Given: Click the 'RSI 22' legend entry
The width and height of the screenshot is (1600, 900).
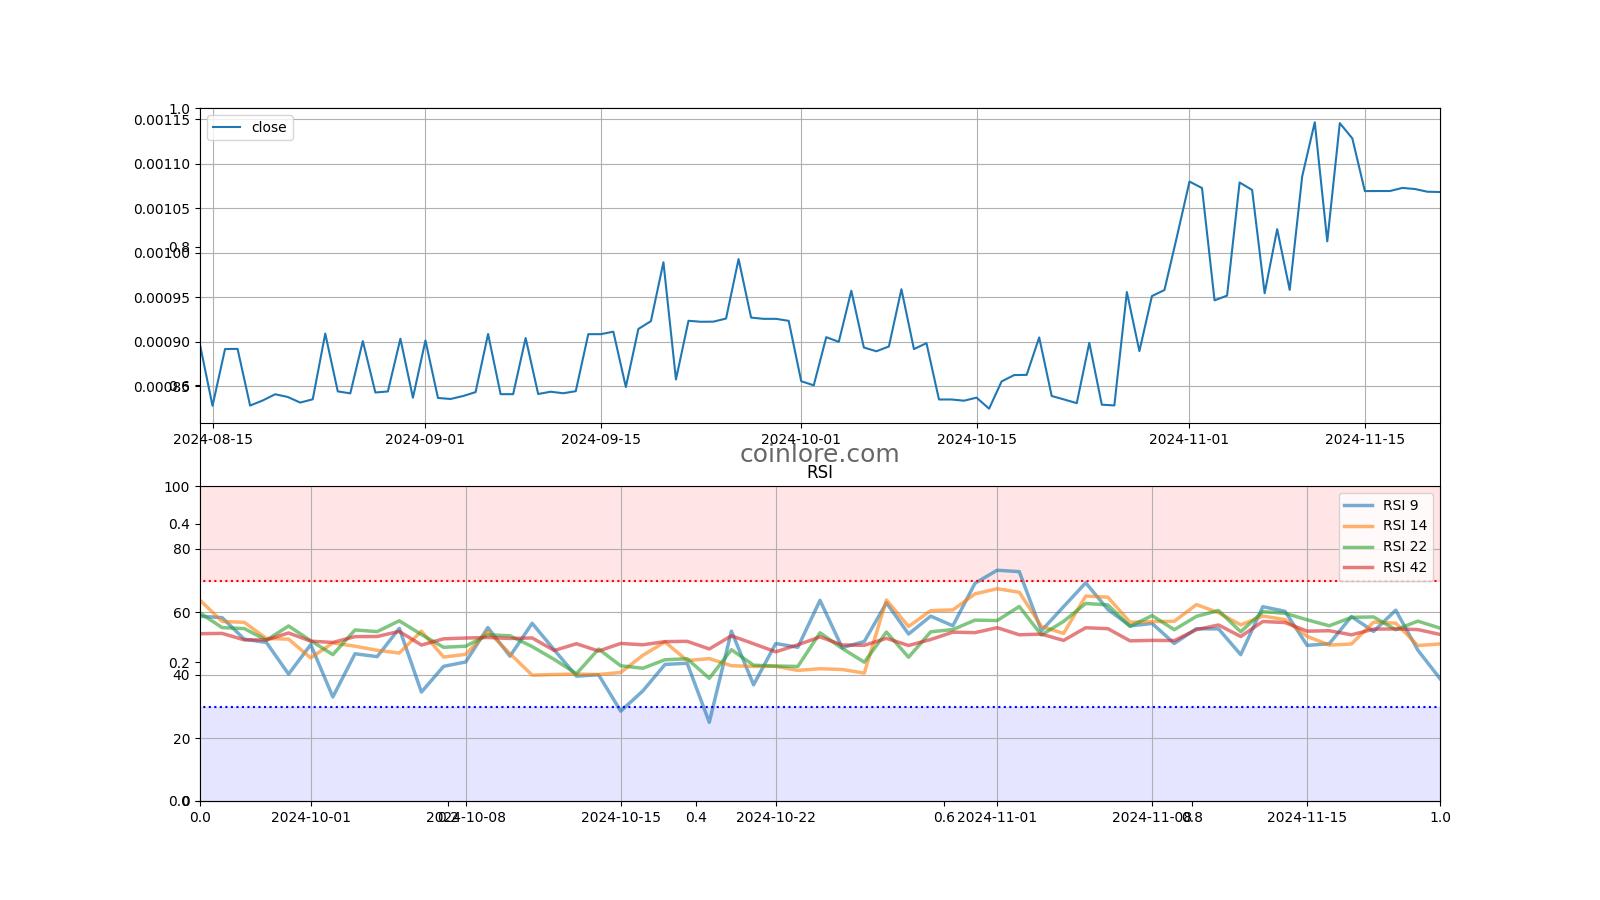Looking at the screenshot, I should pyautogui.click(x=1405, y=546).
